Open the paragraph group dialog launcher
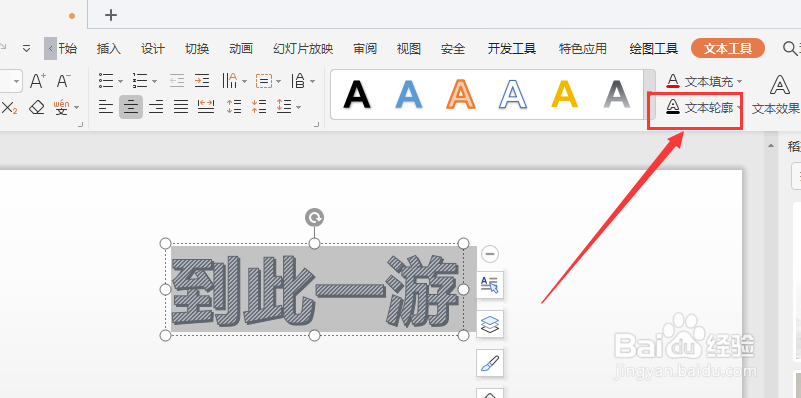This screenshot has width=801, height=398. click(x=316, y=124)
